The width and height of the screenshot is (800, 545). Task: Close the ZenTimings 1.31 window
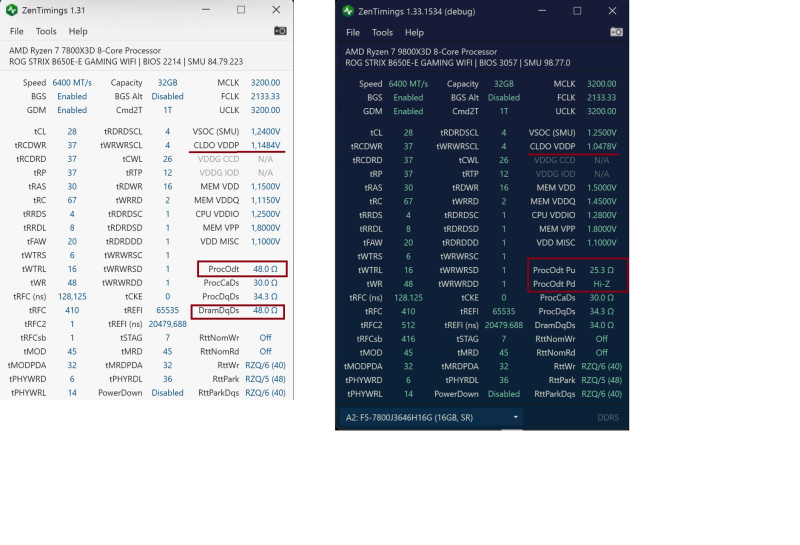276,10
